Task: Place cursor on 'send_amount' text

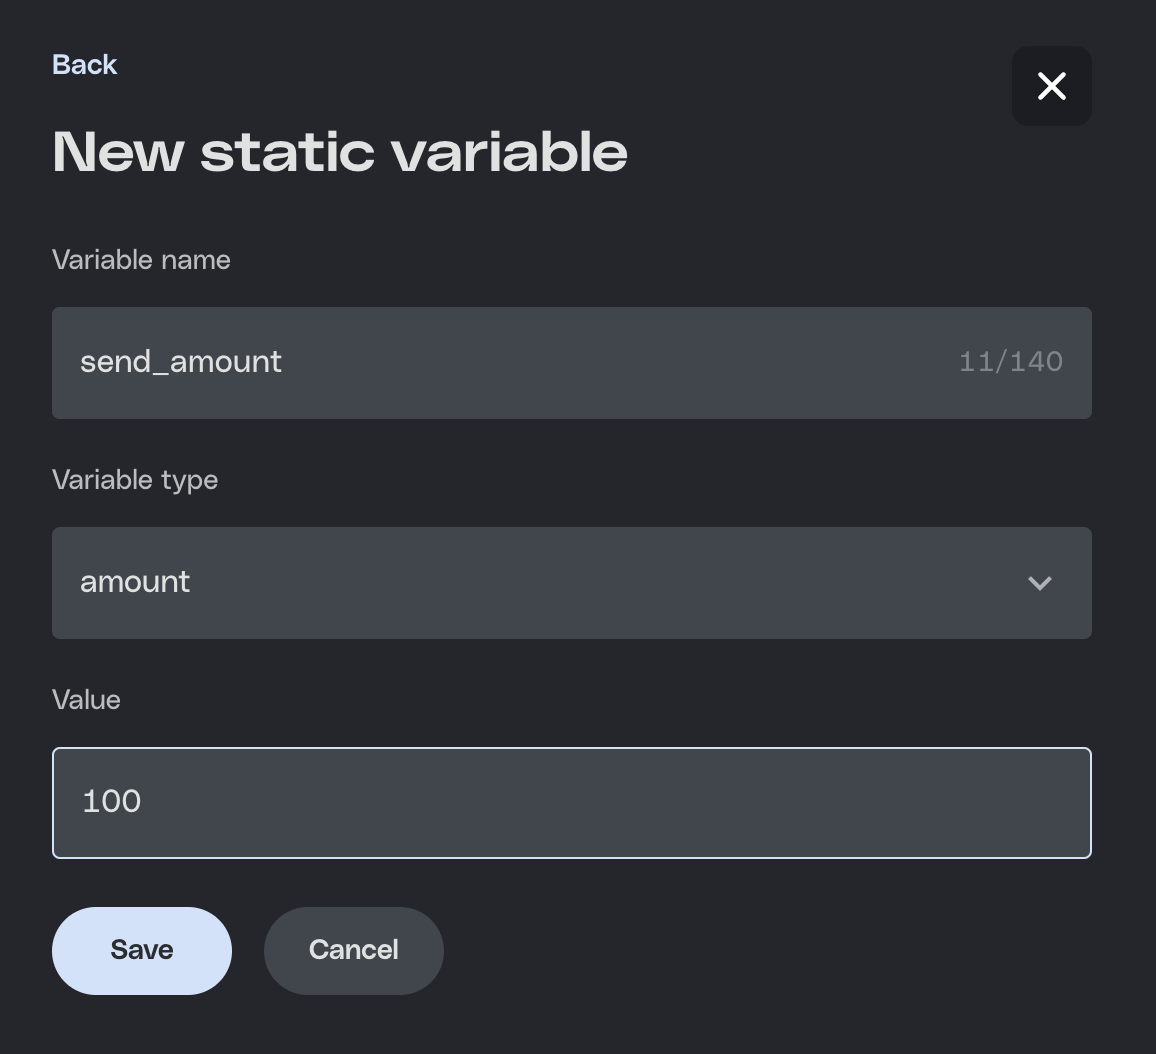Action: pos(181,362)
